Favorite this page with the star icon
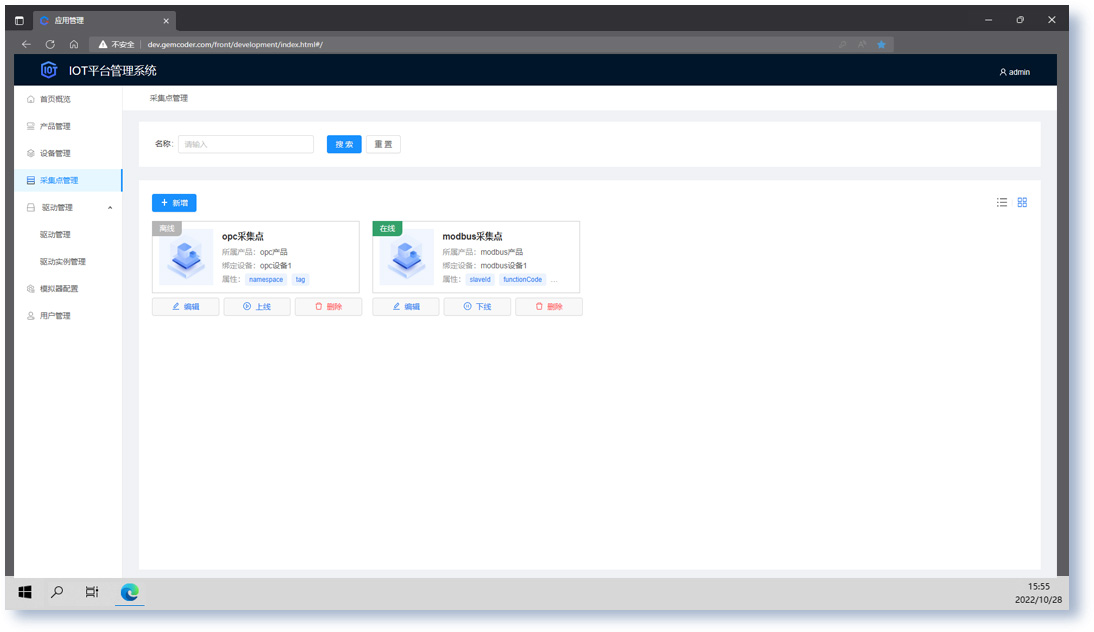Viewport: 1094px width, 632px height. tap(881, 44)
